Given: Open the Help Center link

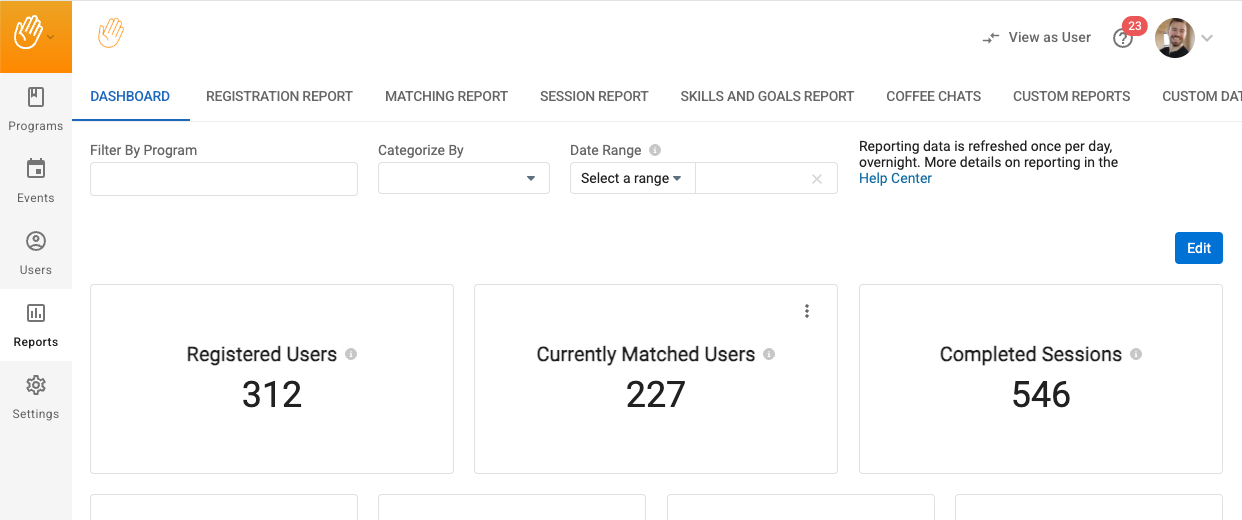Looking at the screenshot, I should (x=895, y=178).
